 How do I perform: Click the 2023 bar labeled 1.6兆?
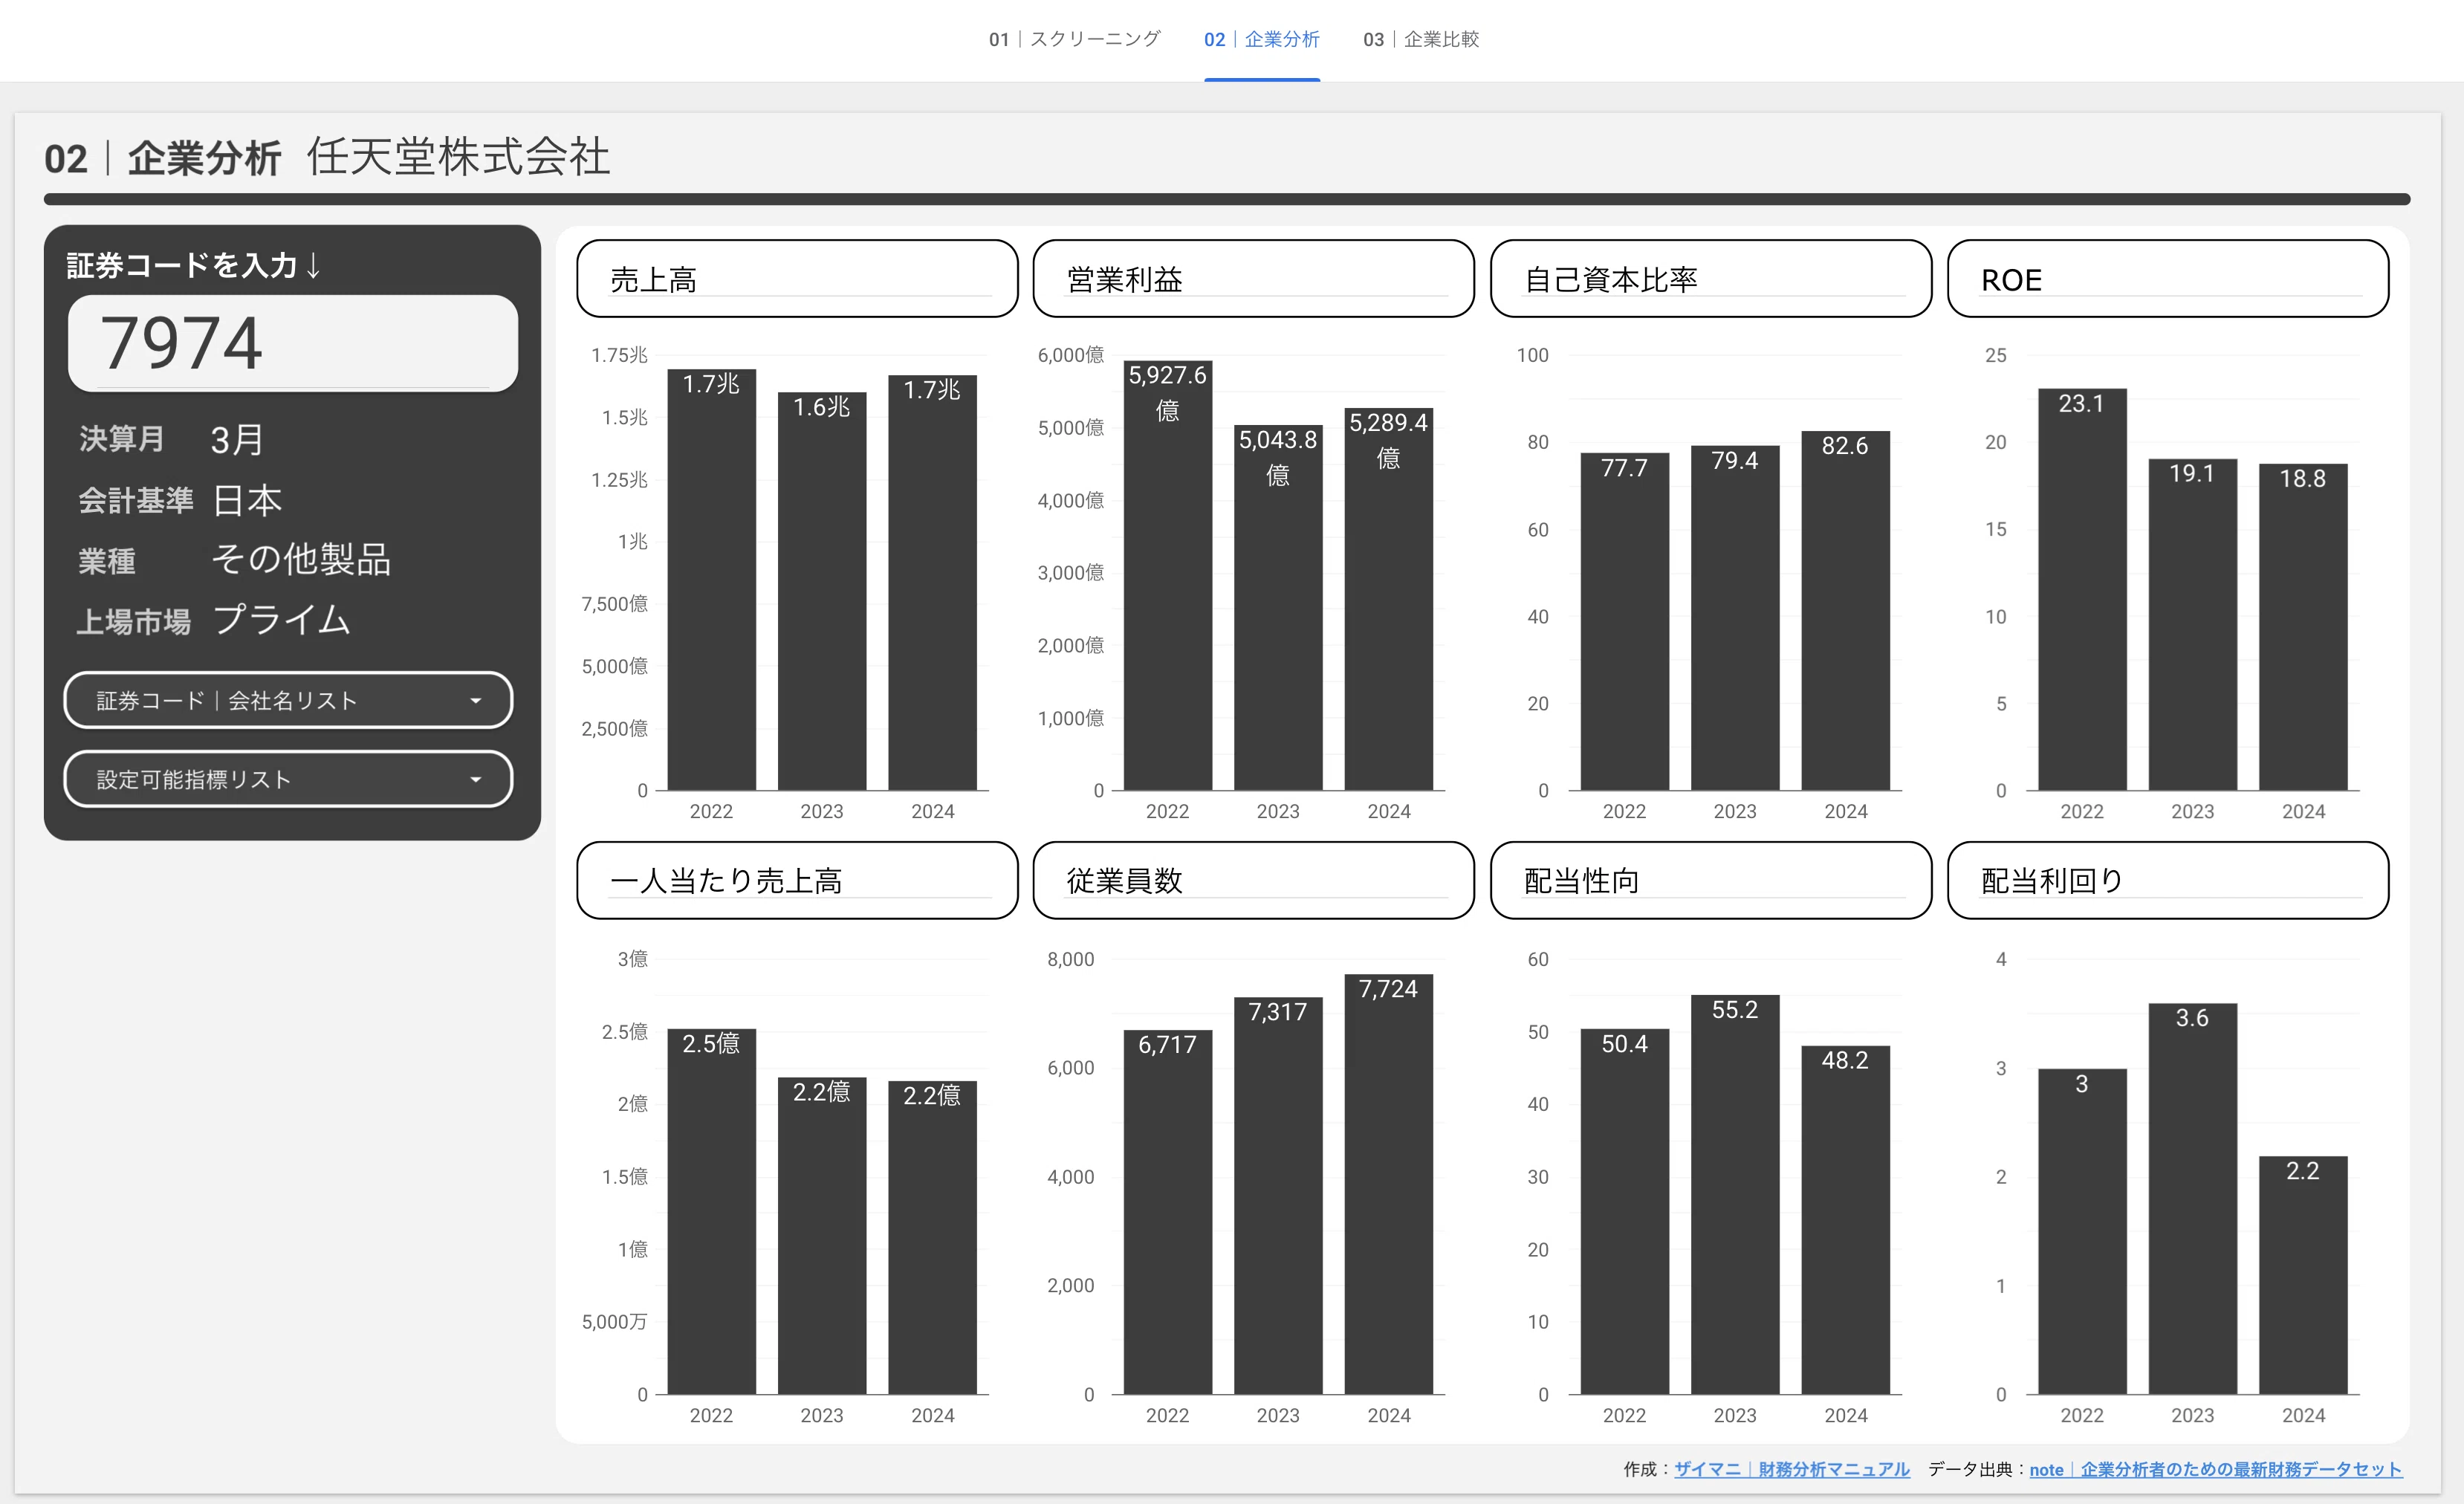(822, 591)
